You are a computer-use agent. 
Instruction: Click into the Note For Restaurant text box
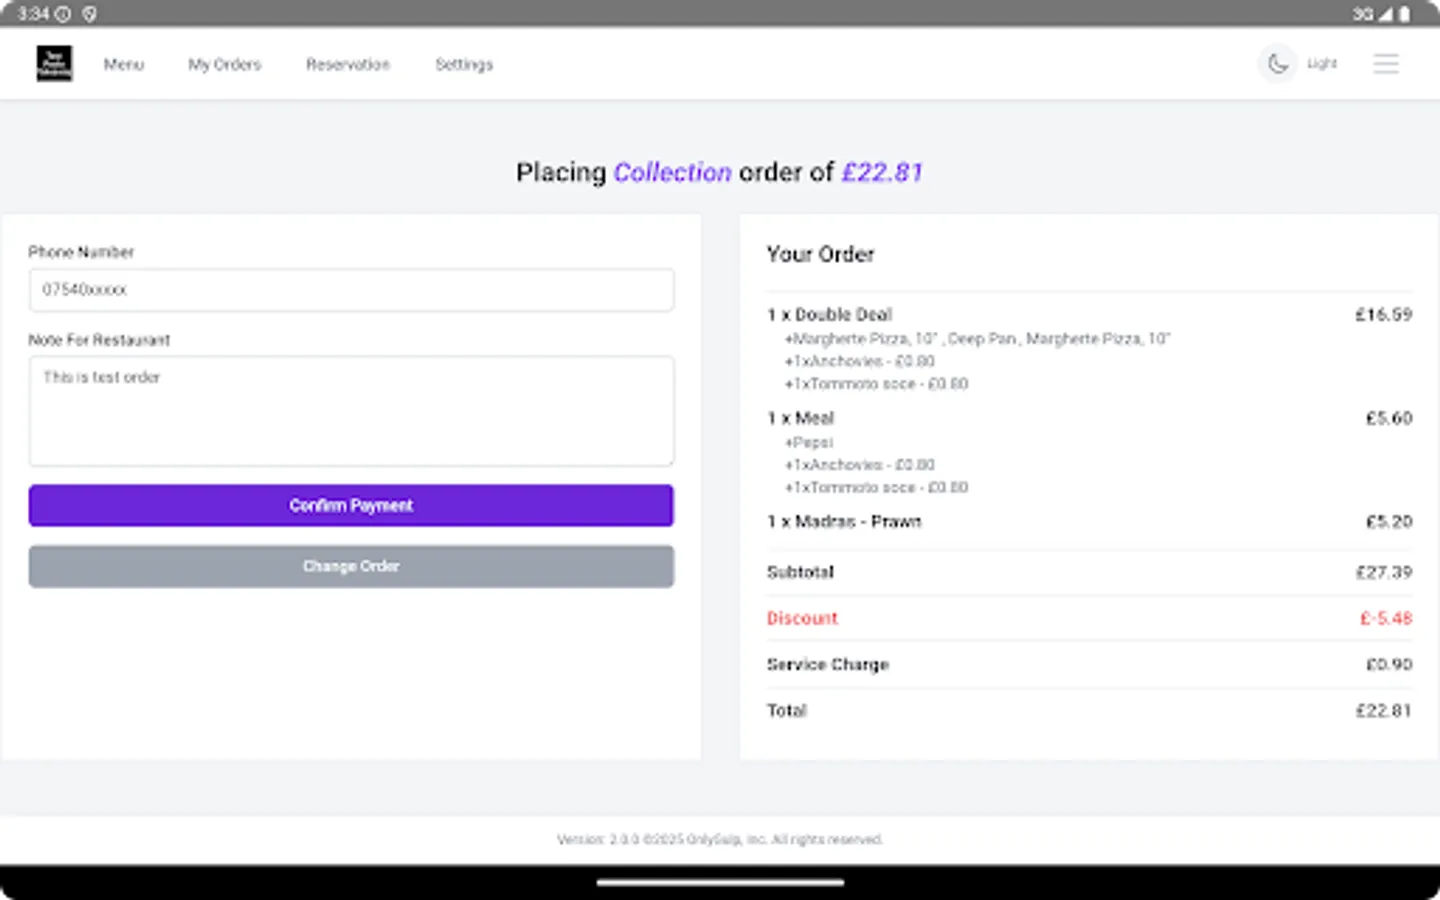tap(351, 411)
